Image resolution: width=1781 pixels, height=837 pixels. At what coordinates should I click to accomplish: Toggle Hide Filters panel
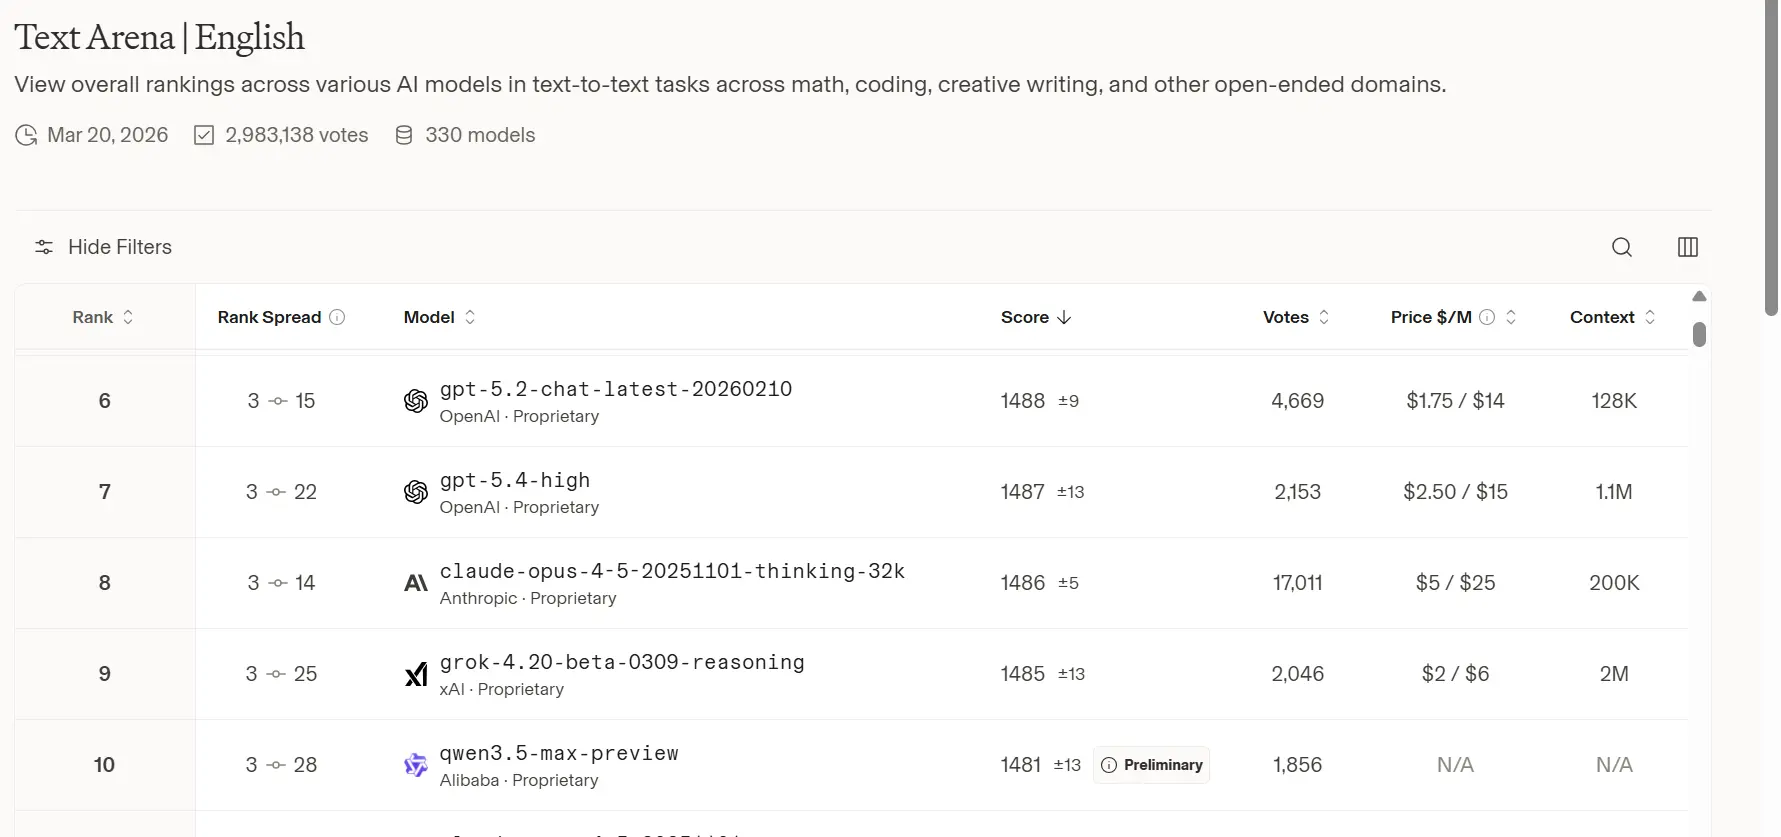[x=103, y=247]
